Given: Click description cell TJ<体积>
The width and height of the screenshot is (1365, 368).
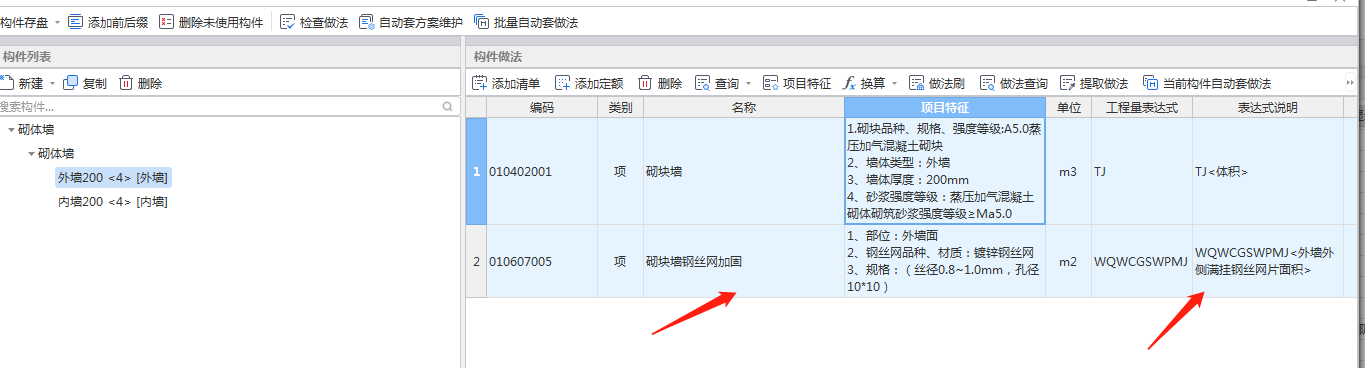Looking at the screenshot, I should [1267, 171].
